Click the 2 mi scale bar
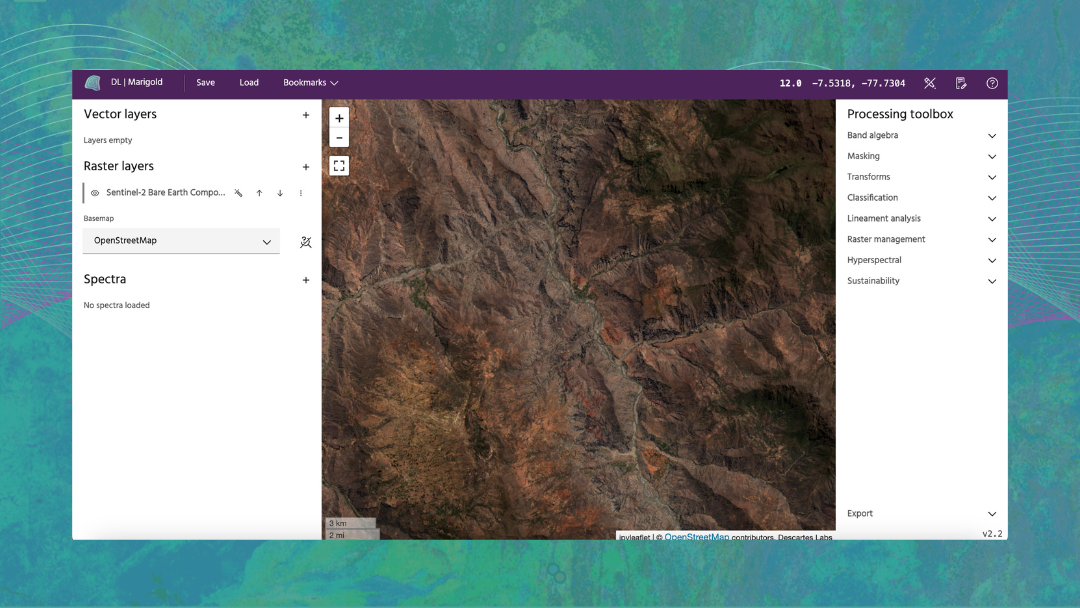 click(352, 535)
